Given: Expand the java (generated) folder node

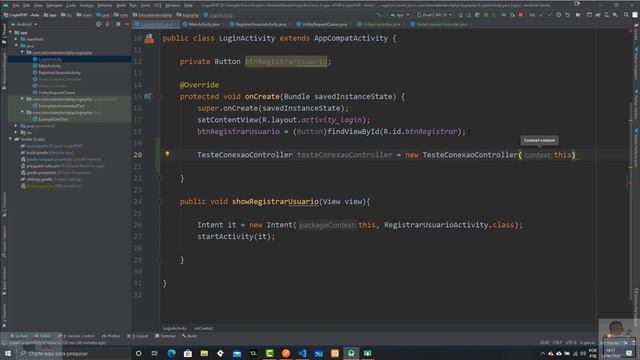Looking at the screenshot, I should point(16,126).
